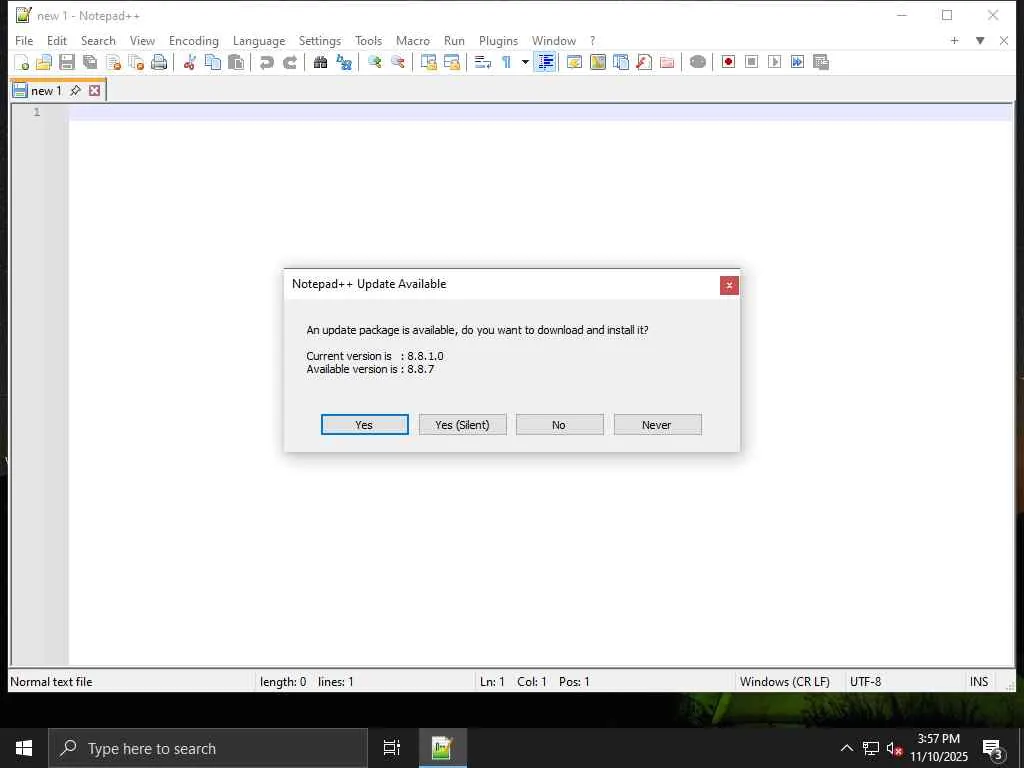Open the Folder as Workspace icon
Image resolution: width=1024 pixels, height=768 pixels.
tap(667, 62)
